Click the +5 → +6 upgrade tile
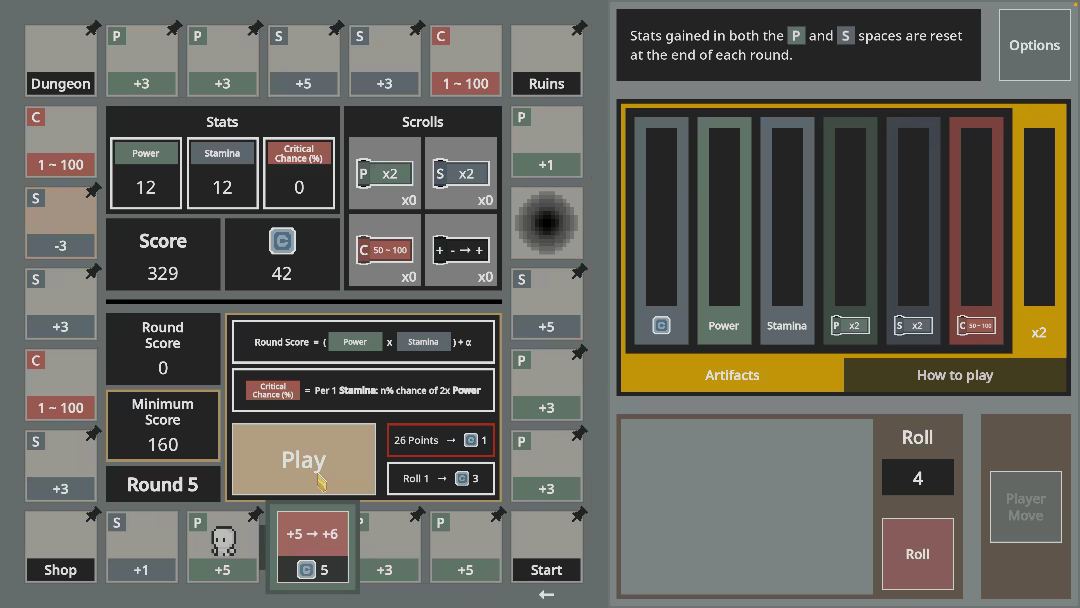The width and height of the screenshot is (1080, 608). click(312, 547)
